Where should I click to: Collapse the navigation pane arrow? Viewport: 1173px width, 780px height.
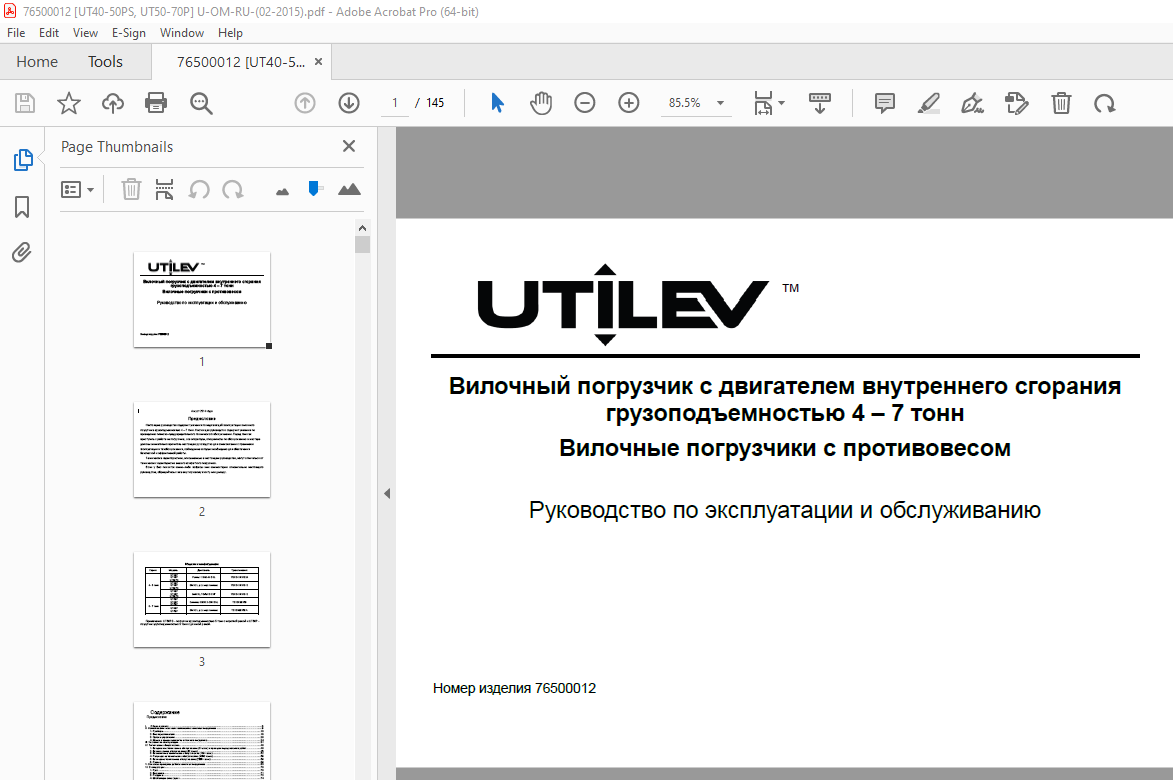[387, 494]
